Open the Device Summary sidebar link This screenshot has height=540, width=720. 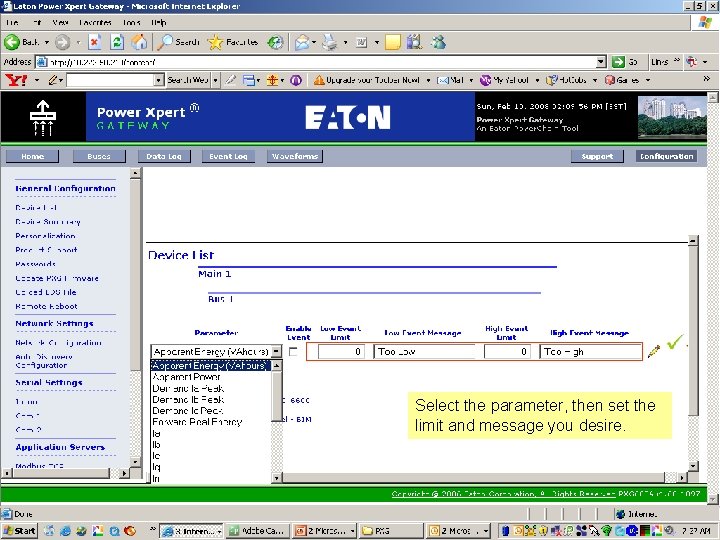pyautogui.click(x=48, y=222)
